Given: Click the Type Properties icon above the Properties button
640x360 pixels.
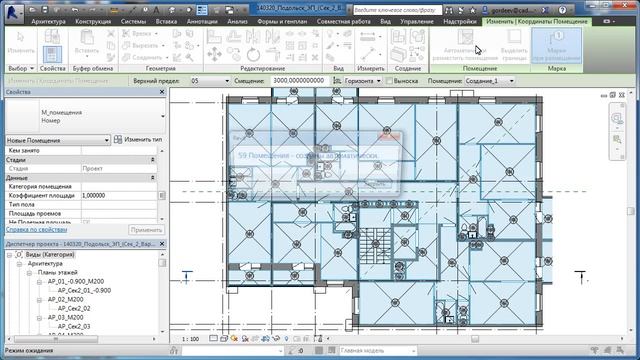Looking at the screenshot, I should tap(52, 37).
